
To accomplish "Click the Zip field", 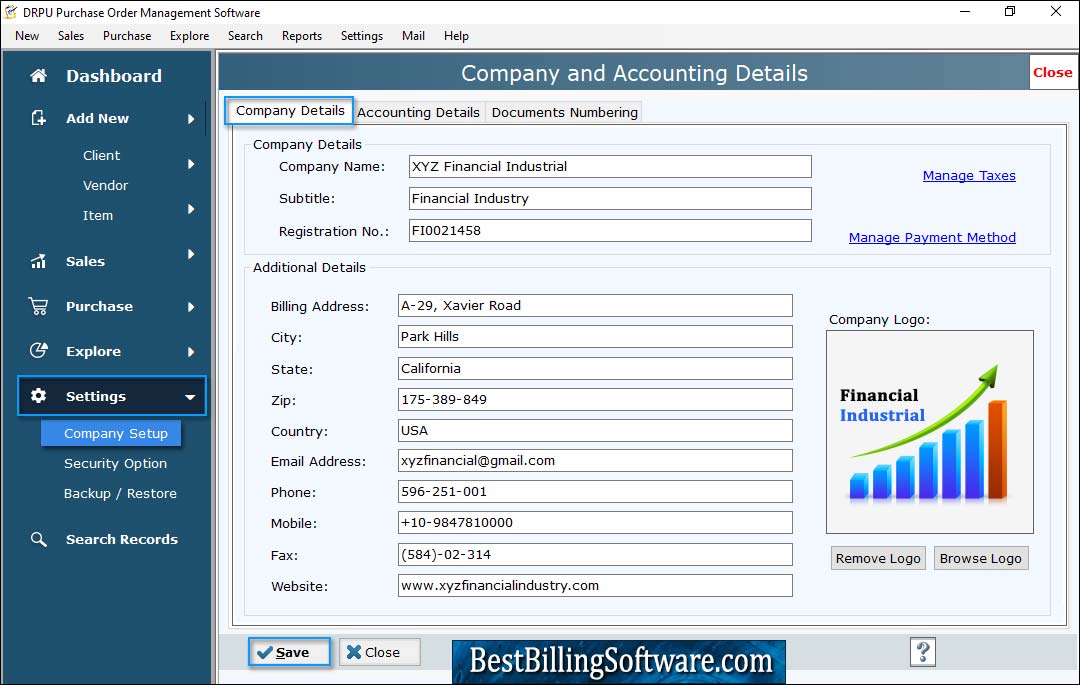I will coord(595,399).
